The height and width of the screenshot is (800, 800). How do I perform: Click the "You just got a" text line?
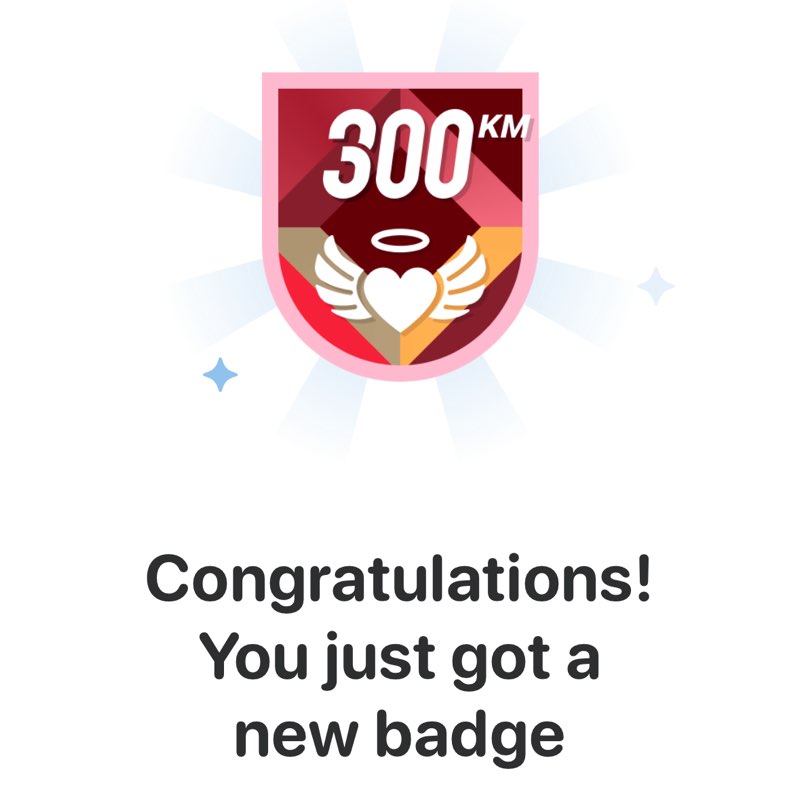tap(399, 657)
